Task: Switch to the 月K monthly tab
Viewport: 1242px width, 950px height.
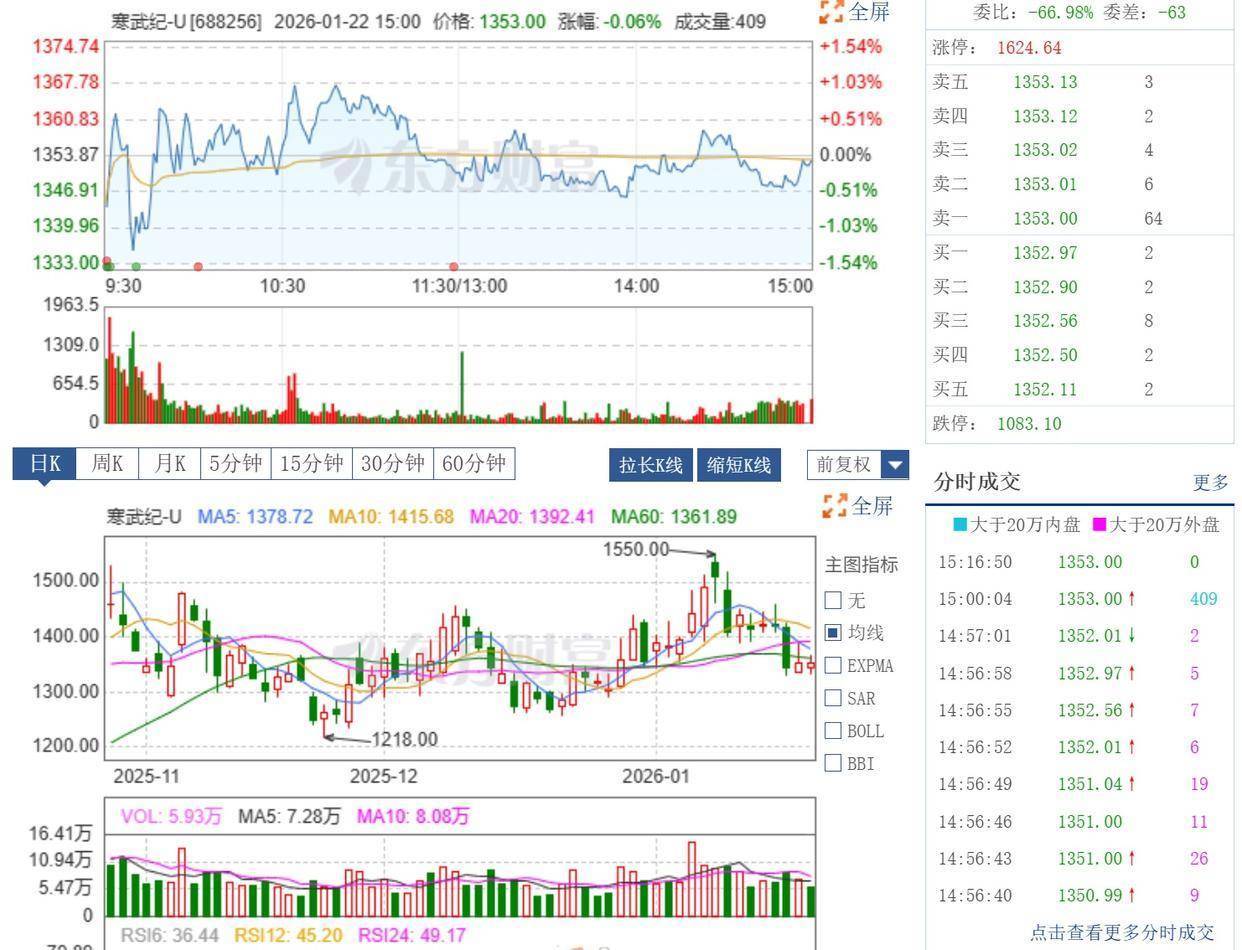Action: tap(169, 464)
